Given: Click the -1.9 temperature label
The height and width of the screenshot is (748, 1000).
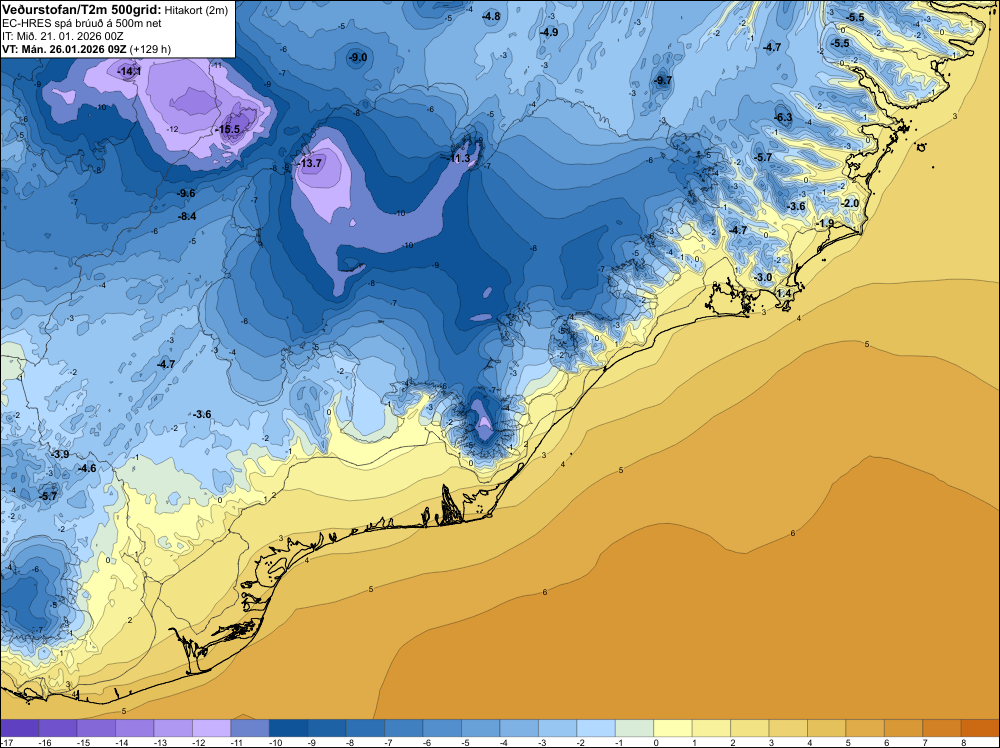Looking at the screenshot, I should point(825,223).
